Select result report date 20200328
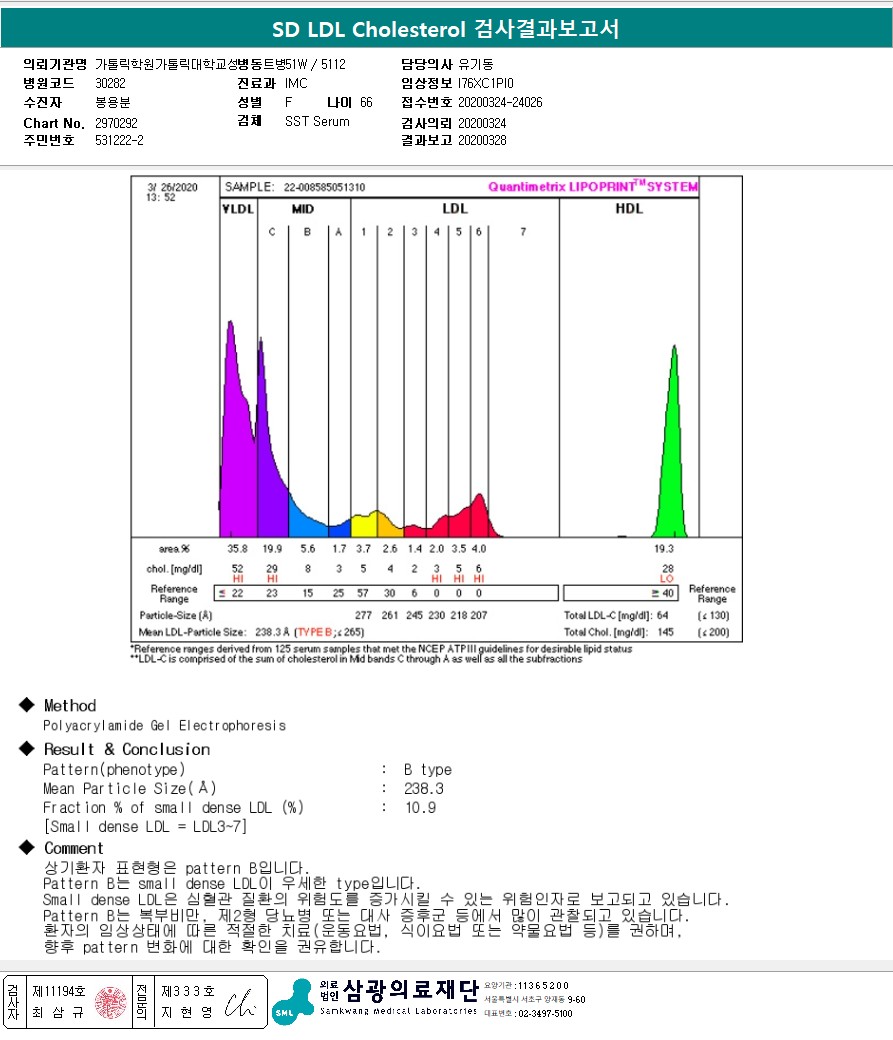The width and height of the screenshot is (893, 1040). click(482, 140)
